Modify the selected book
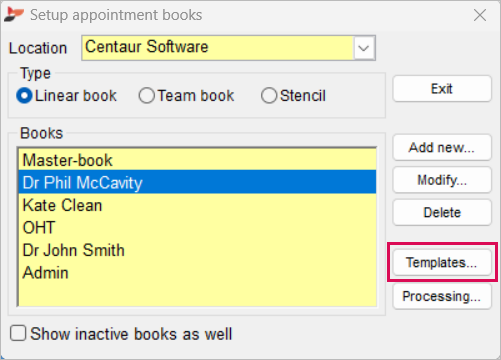501x360 pixels. tap(442, 180)
